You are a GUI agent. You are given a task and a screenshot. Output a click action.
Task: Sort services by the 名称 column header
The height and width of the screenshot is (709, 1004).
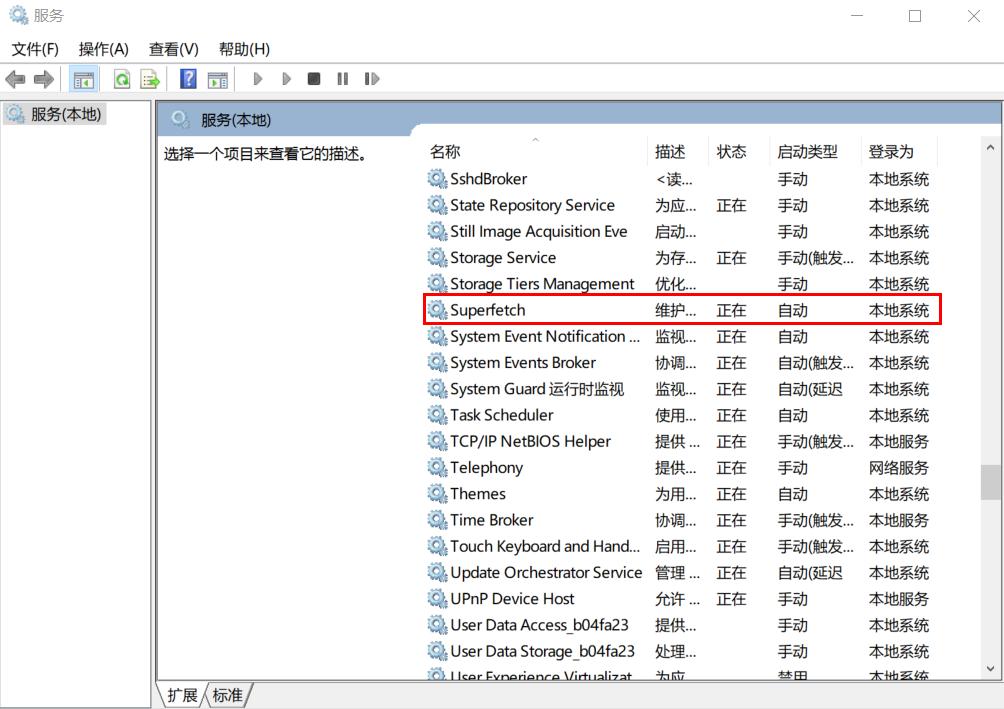pyautogui.click(x=444, y=151)
